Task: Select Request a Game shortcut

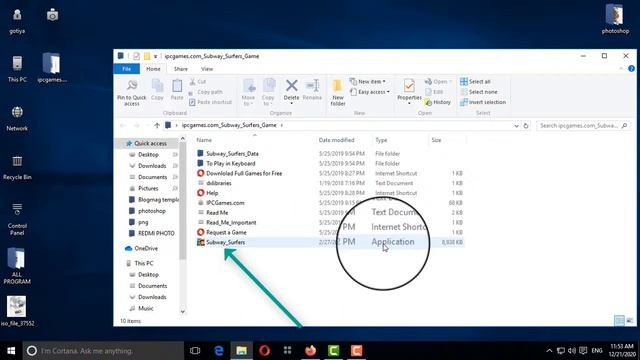Action: pos(226,232)
